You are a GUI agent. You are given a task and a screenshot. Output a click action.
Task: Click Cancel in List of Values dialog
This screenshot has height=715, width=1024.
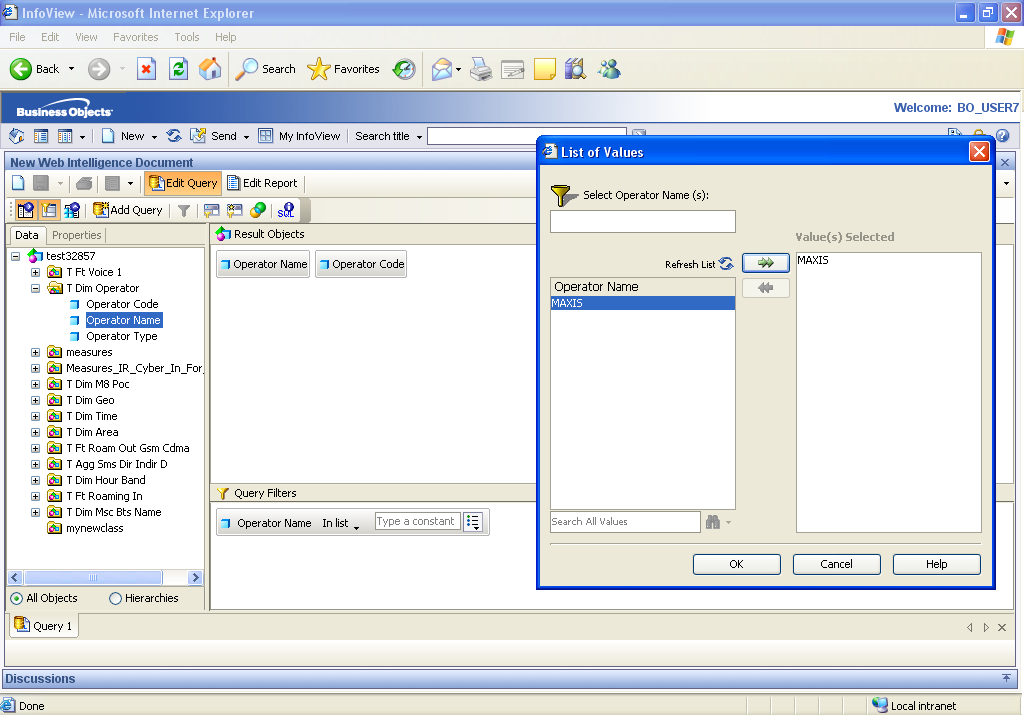tap(837, 564)
